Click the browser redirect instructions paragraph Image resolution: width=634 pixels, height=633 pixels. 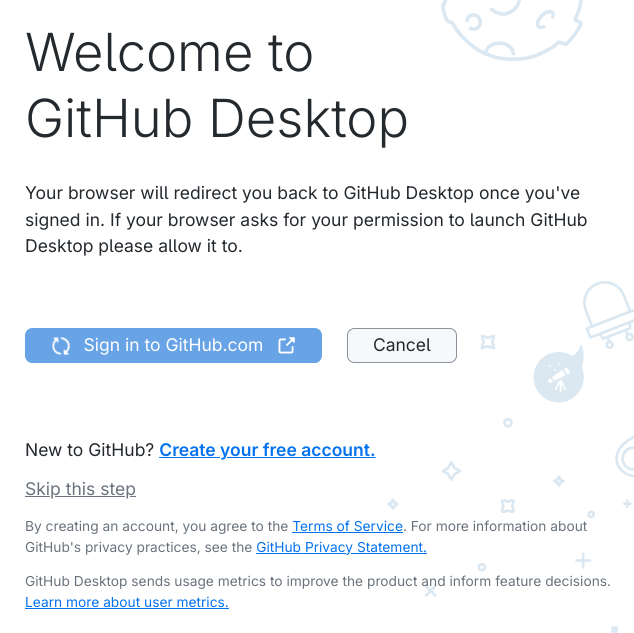tap(306, 219)
